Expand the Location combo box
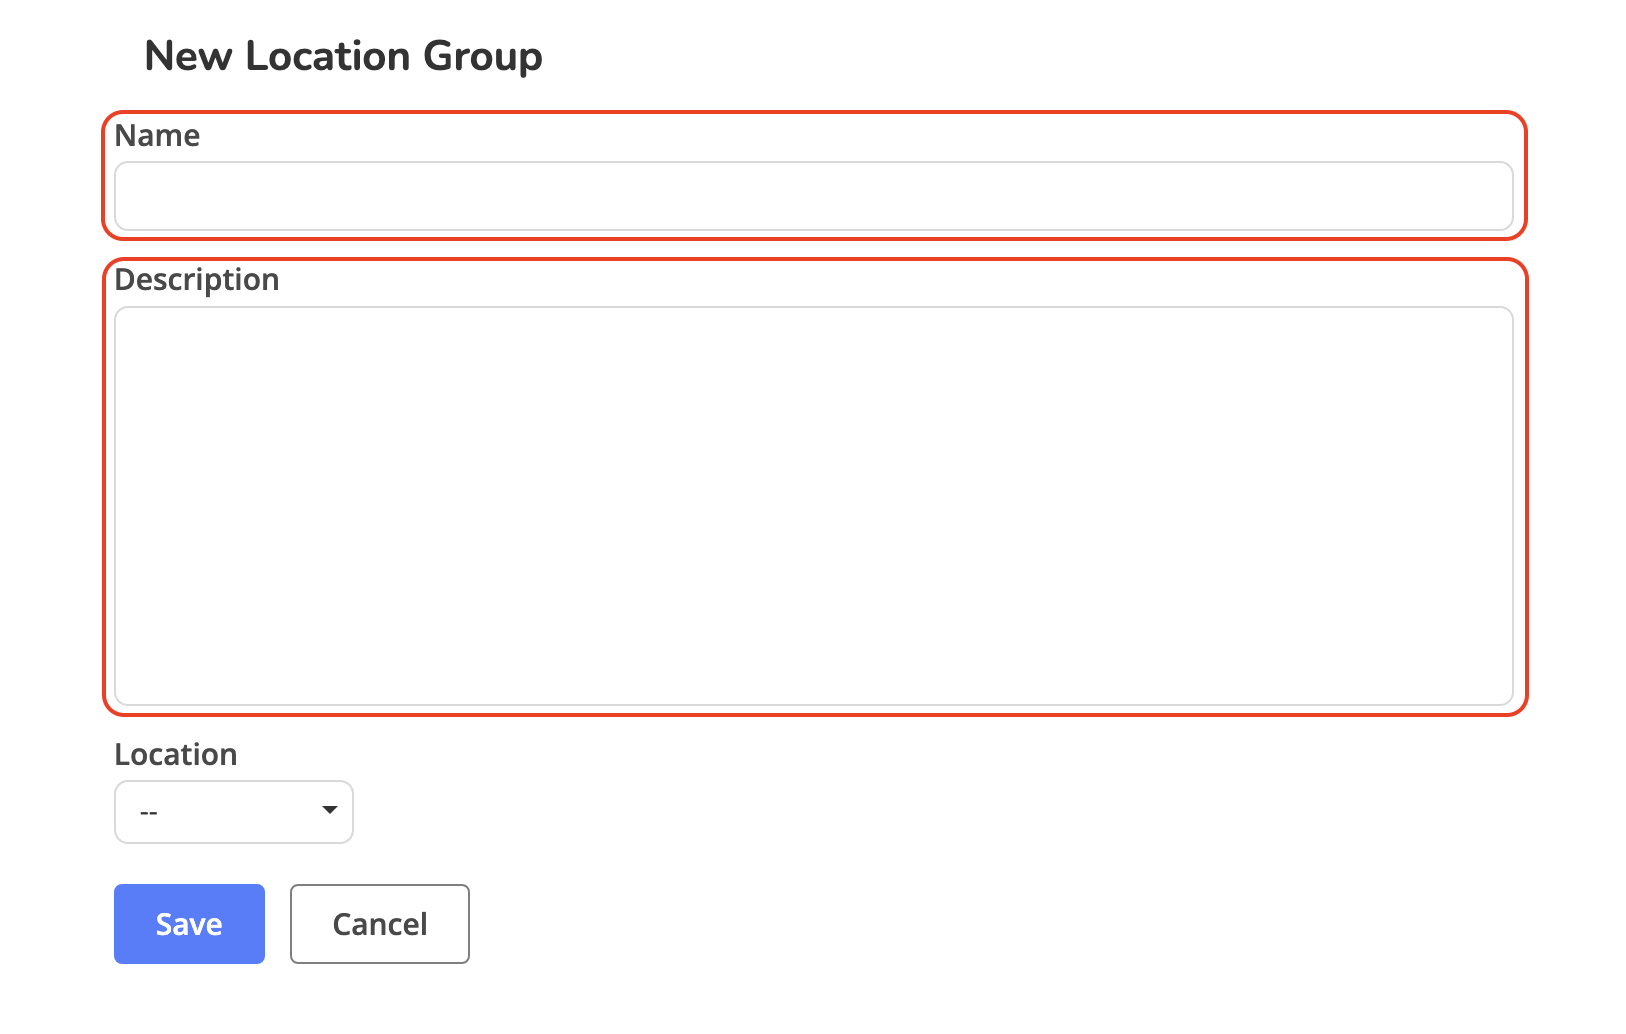This screenshot has width=1626, height=1034. coord(233,812)
